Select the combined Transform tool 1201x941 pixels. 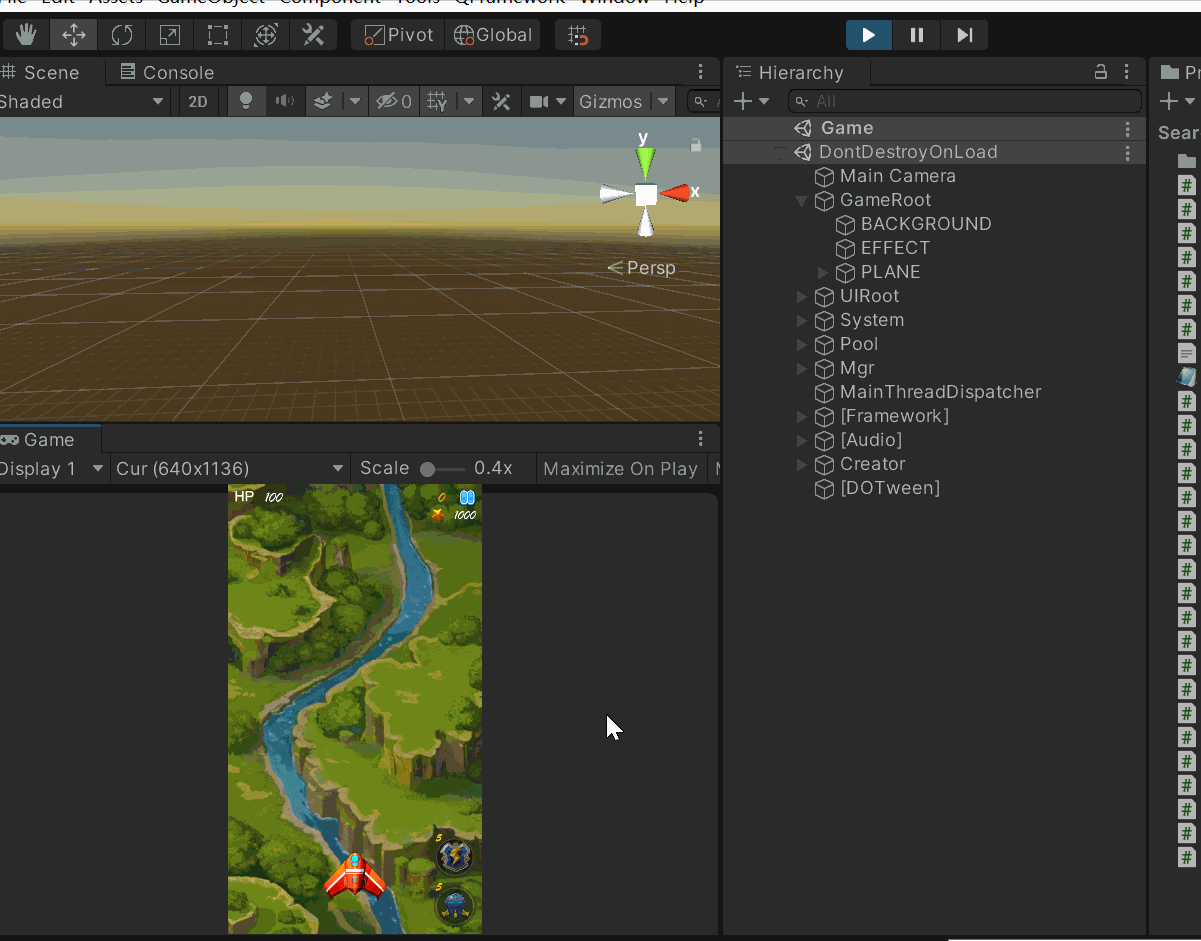[x=266, y=35]
